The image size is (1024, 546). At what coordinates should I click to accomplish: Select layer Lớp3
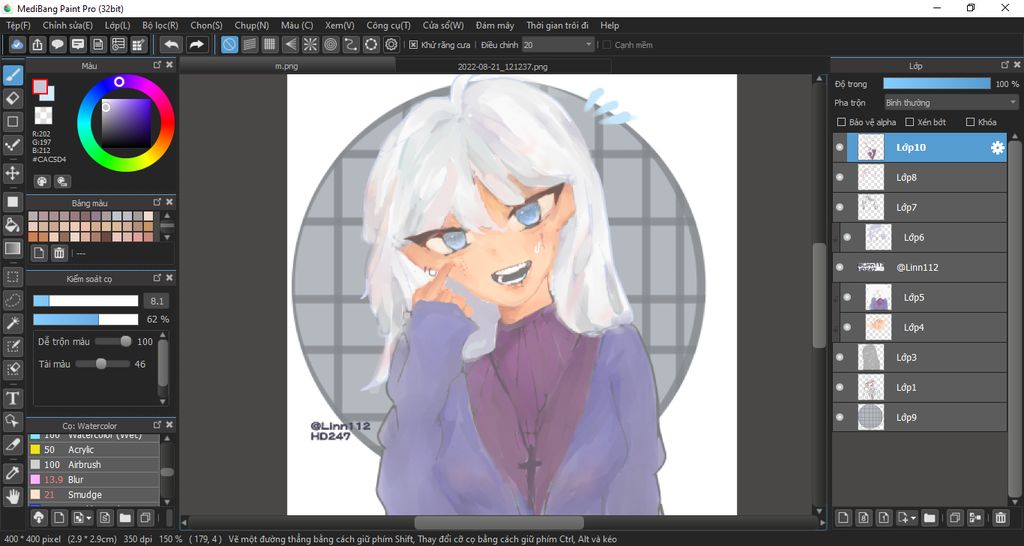[920, 357]
